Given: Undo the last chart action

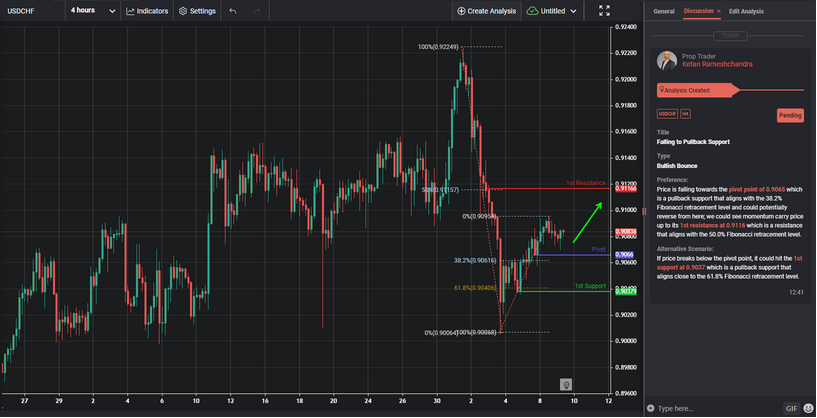Looking at the screenshot, I should [232, 11].
